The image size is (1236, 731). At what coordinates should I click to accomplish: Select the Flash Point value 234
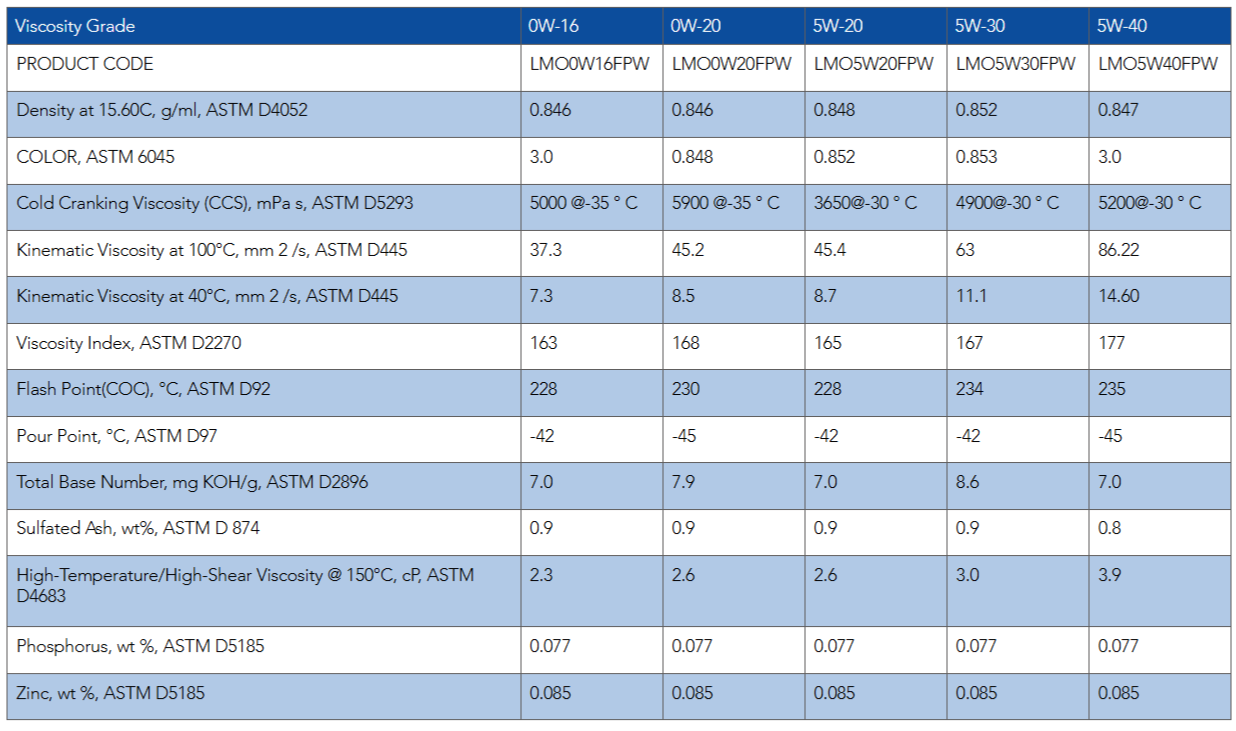[969, 389]
